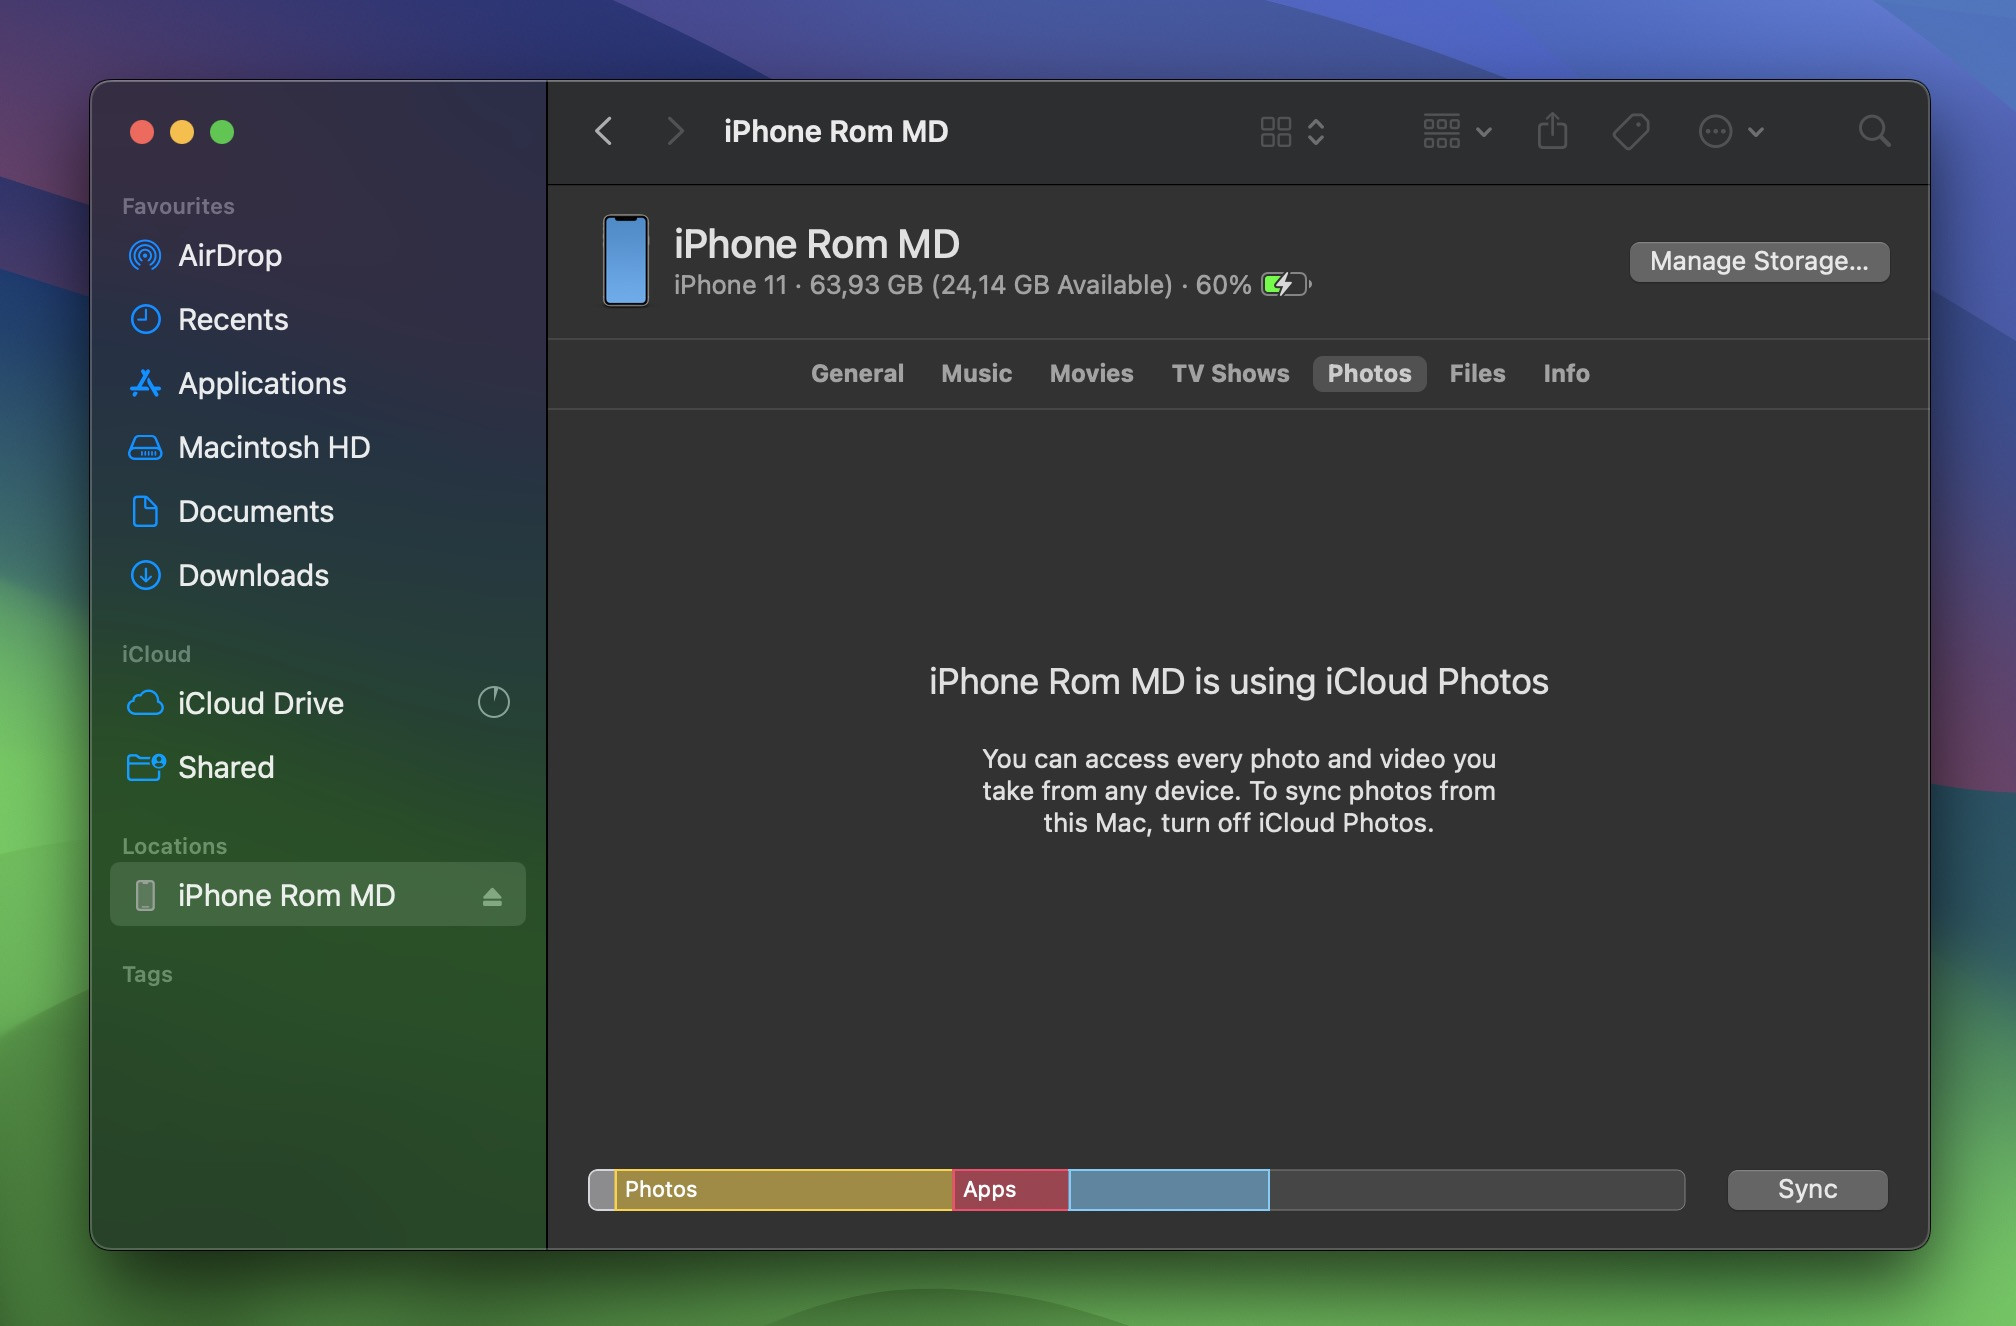2016x1326 pixels.
Task: Minimize the window with yellow button
Action: [182, 132]
